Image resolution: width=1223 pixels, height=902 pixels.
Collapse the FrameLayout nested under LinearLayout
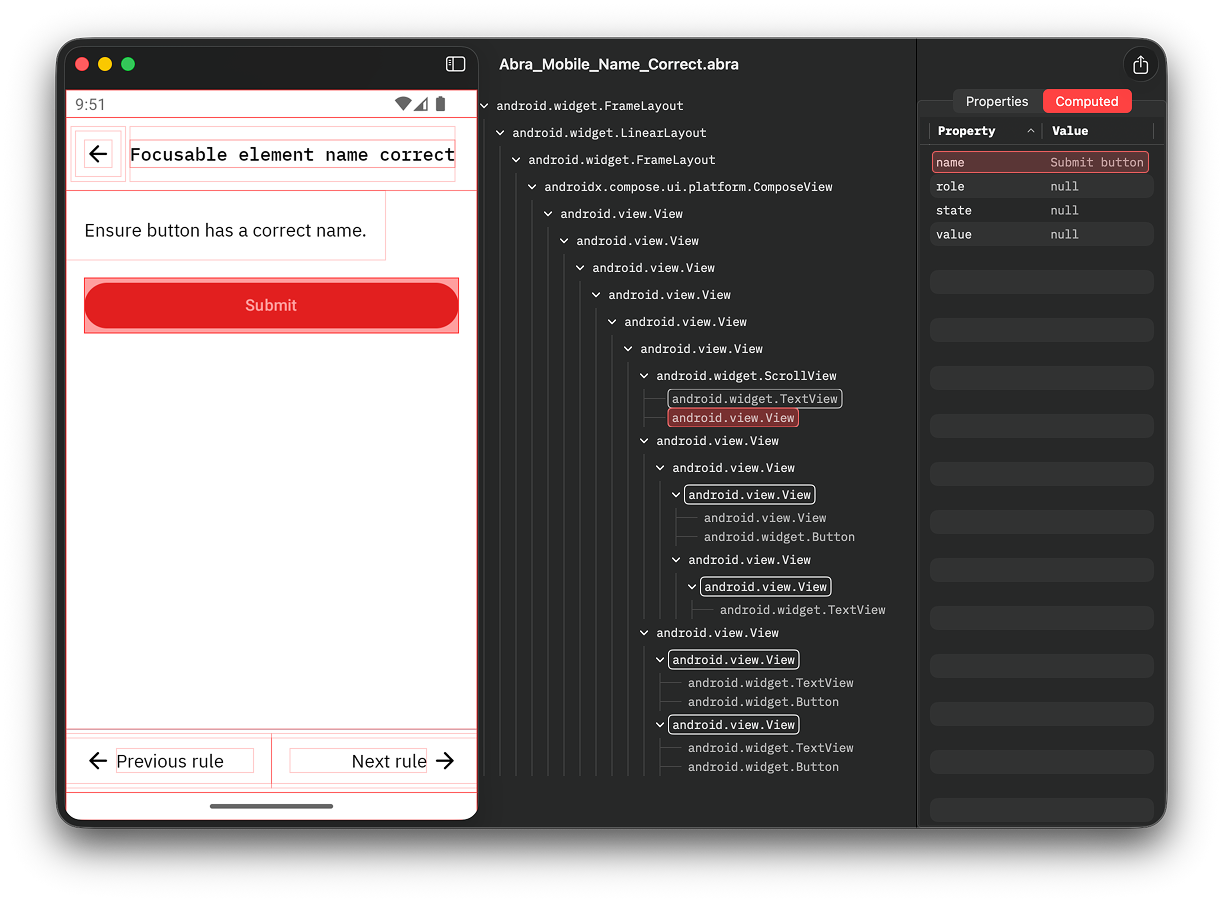tap(516, 159)
